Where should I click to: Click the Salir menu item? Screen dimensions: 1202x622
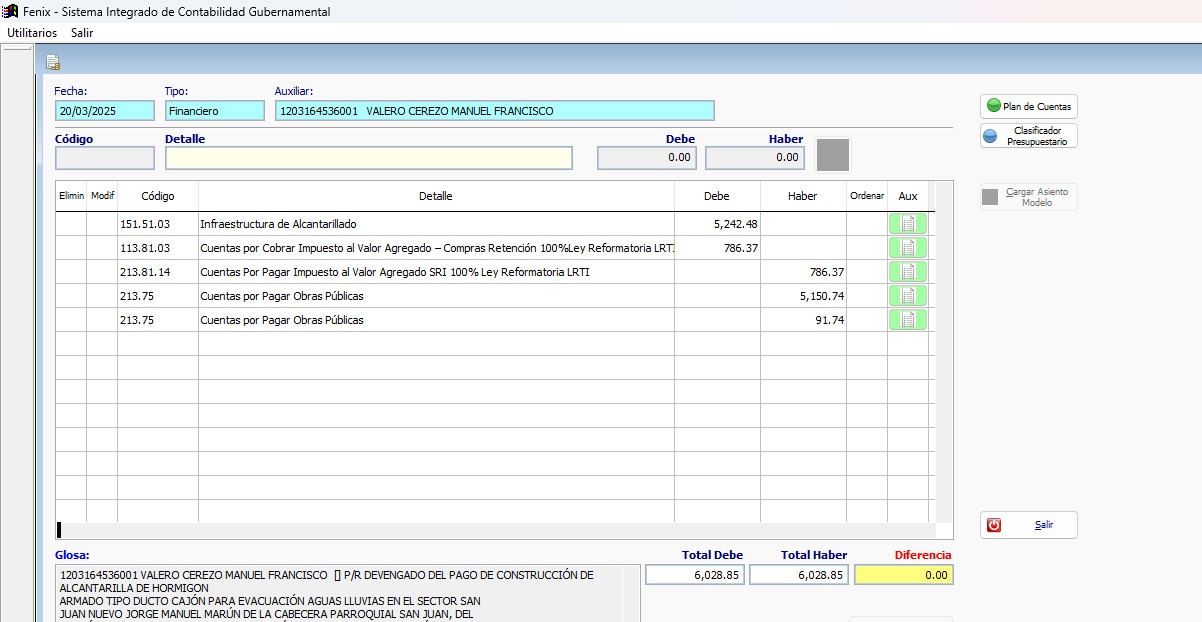click(x=82, y=33)
